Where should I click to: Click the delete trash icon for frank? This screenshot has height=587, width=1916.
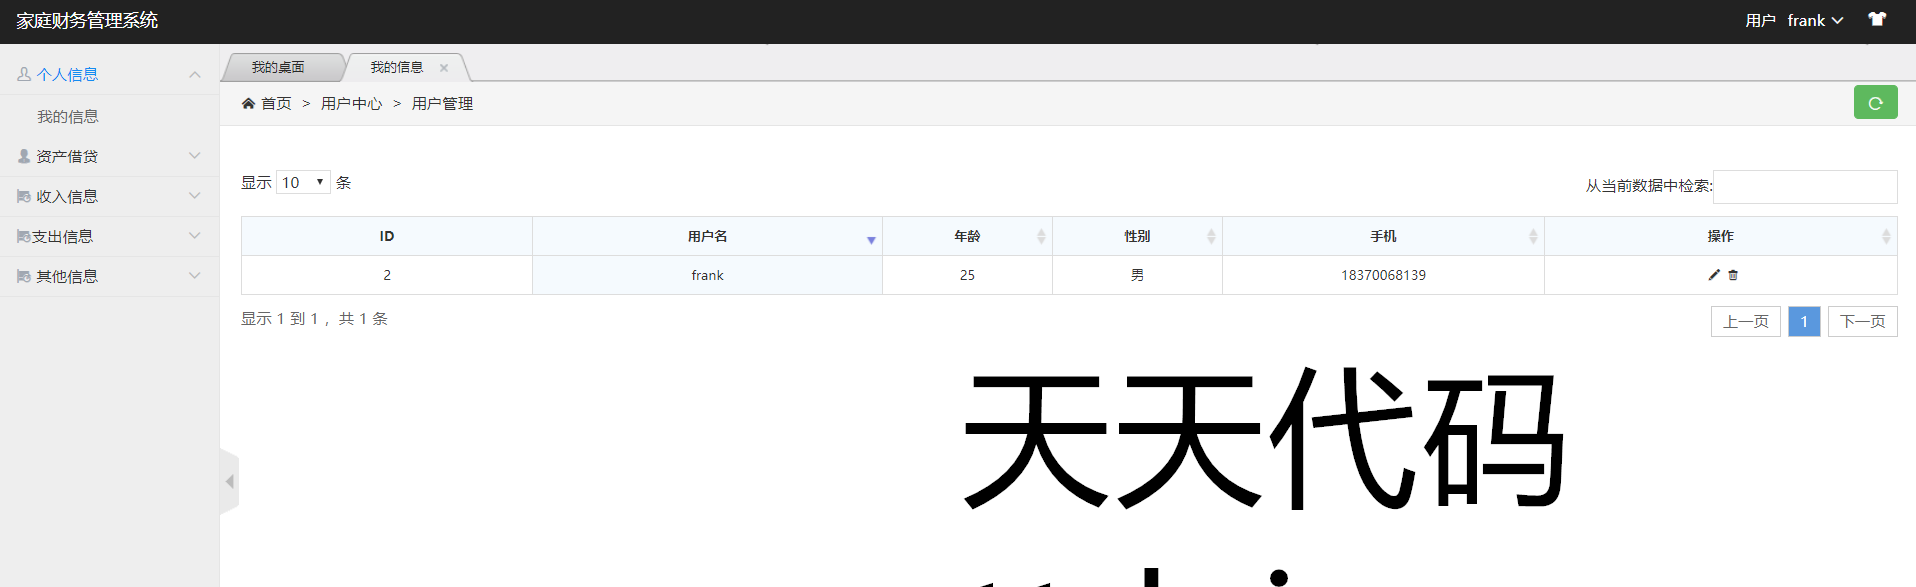(x=1733, y=275)
